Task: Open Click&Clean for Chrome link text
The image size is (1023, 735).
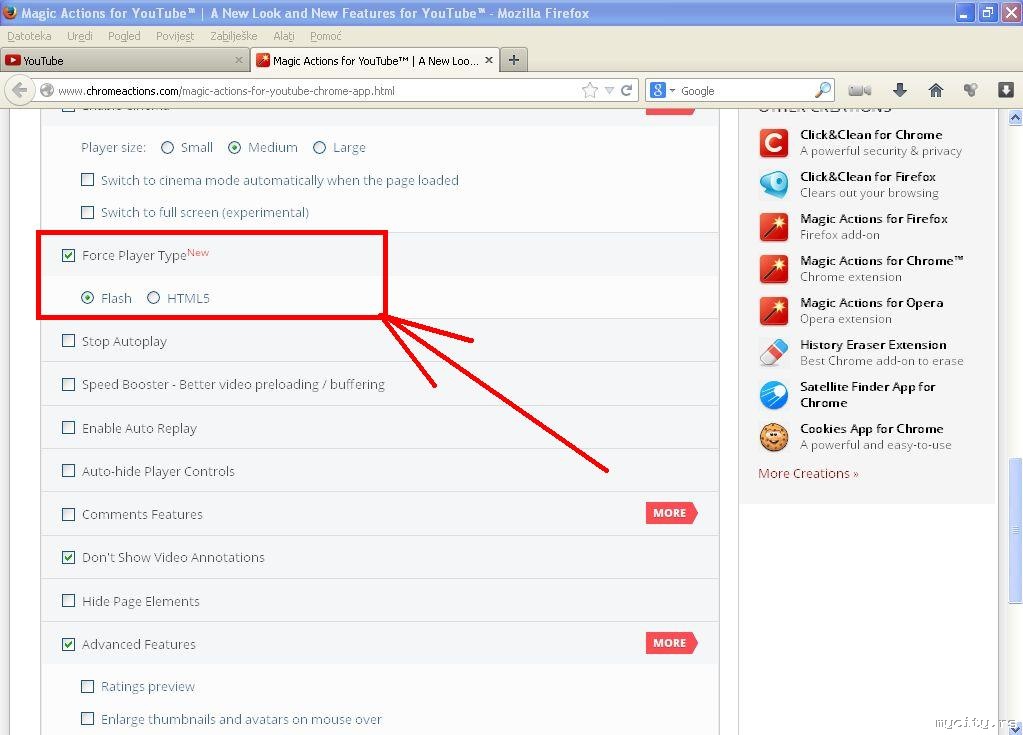Action: [x=871, y=135]
